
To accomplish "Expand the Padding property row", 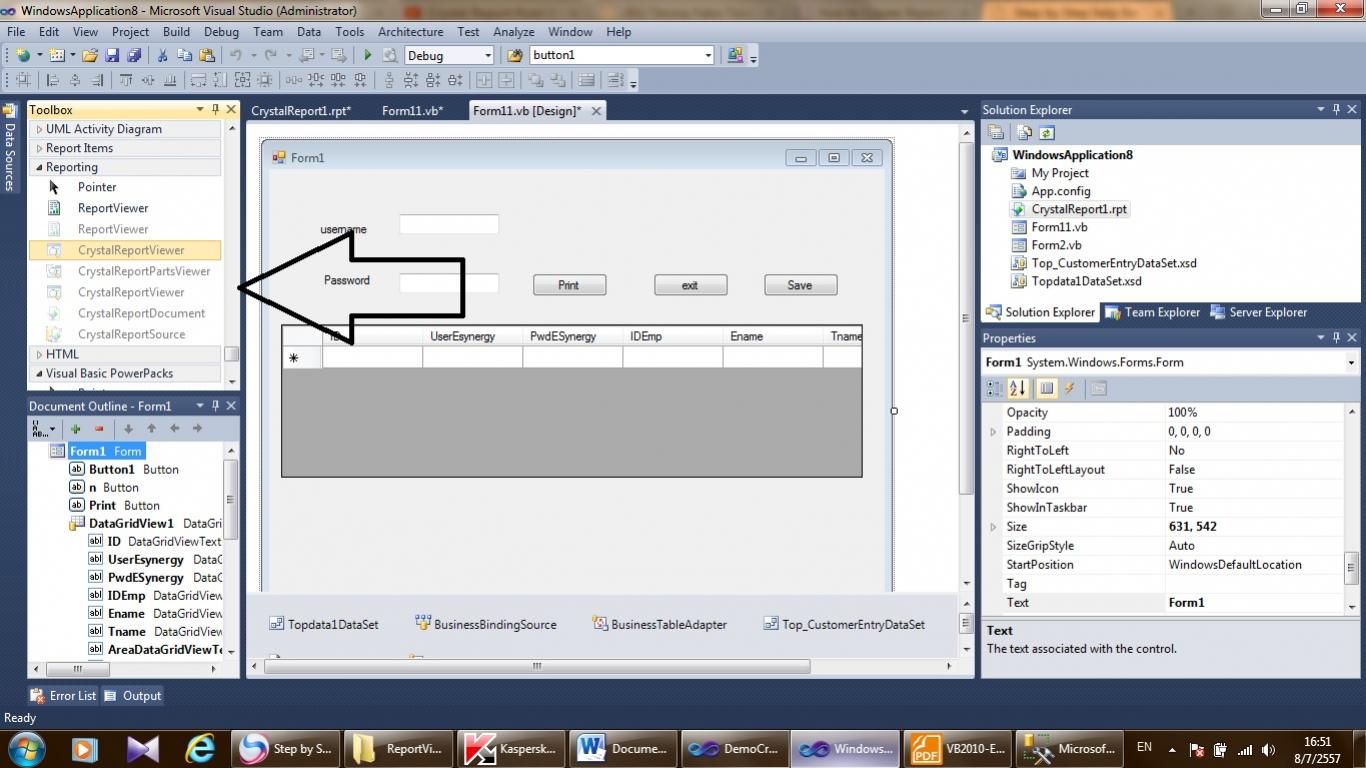I will 993,432.
